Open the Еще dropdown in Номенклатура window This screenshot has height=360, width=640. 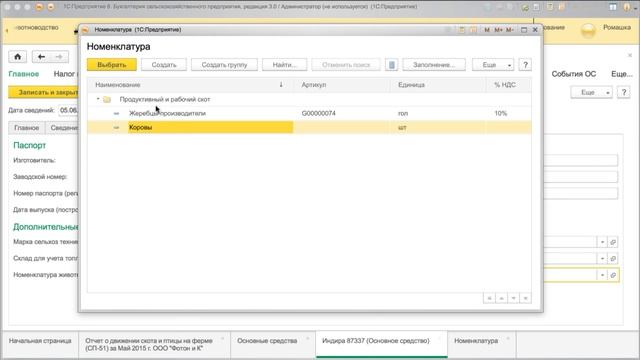point(493,65)
